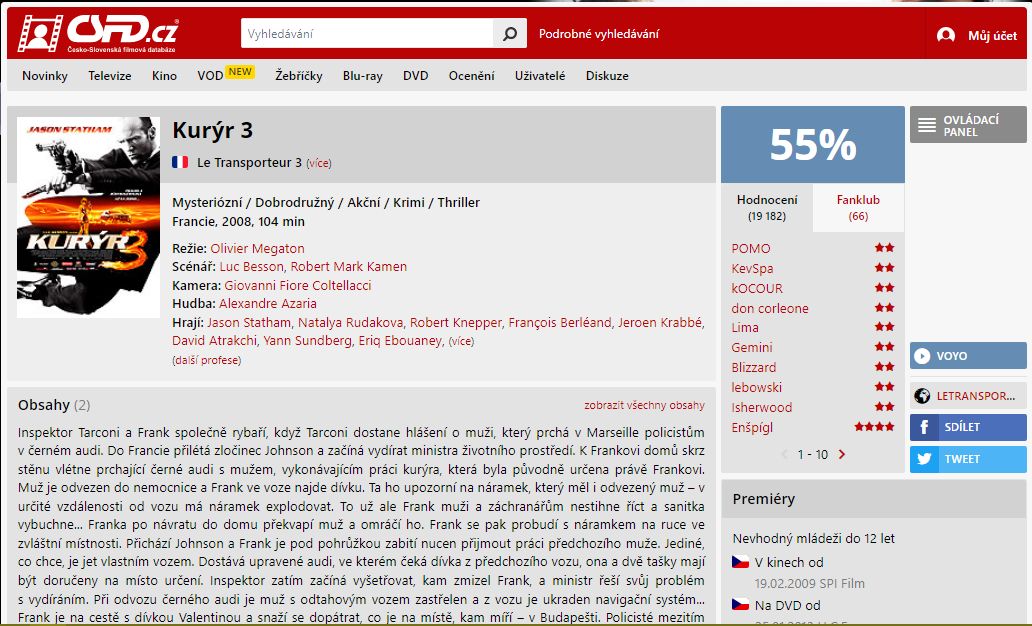Open the Kurýr 3 poster image
The height and width of the screenshot is (626, 1032).
point(88,217)
